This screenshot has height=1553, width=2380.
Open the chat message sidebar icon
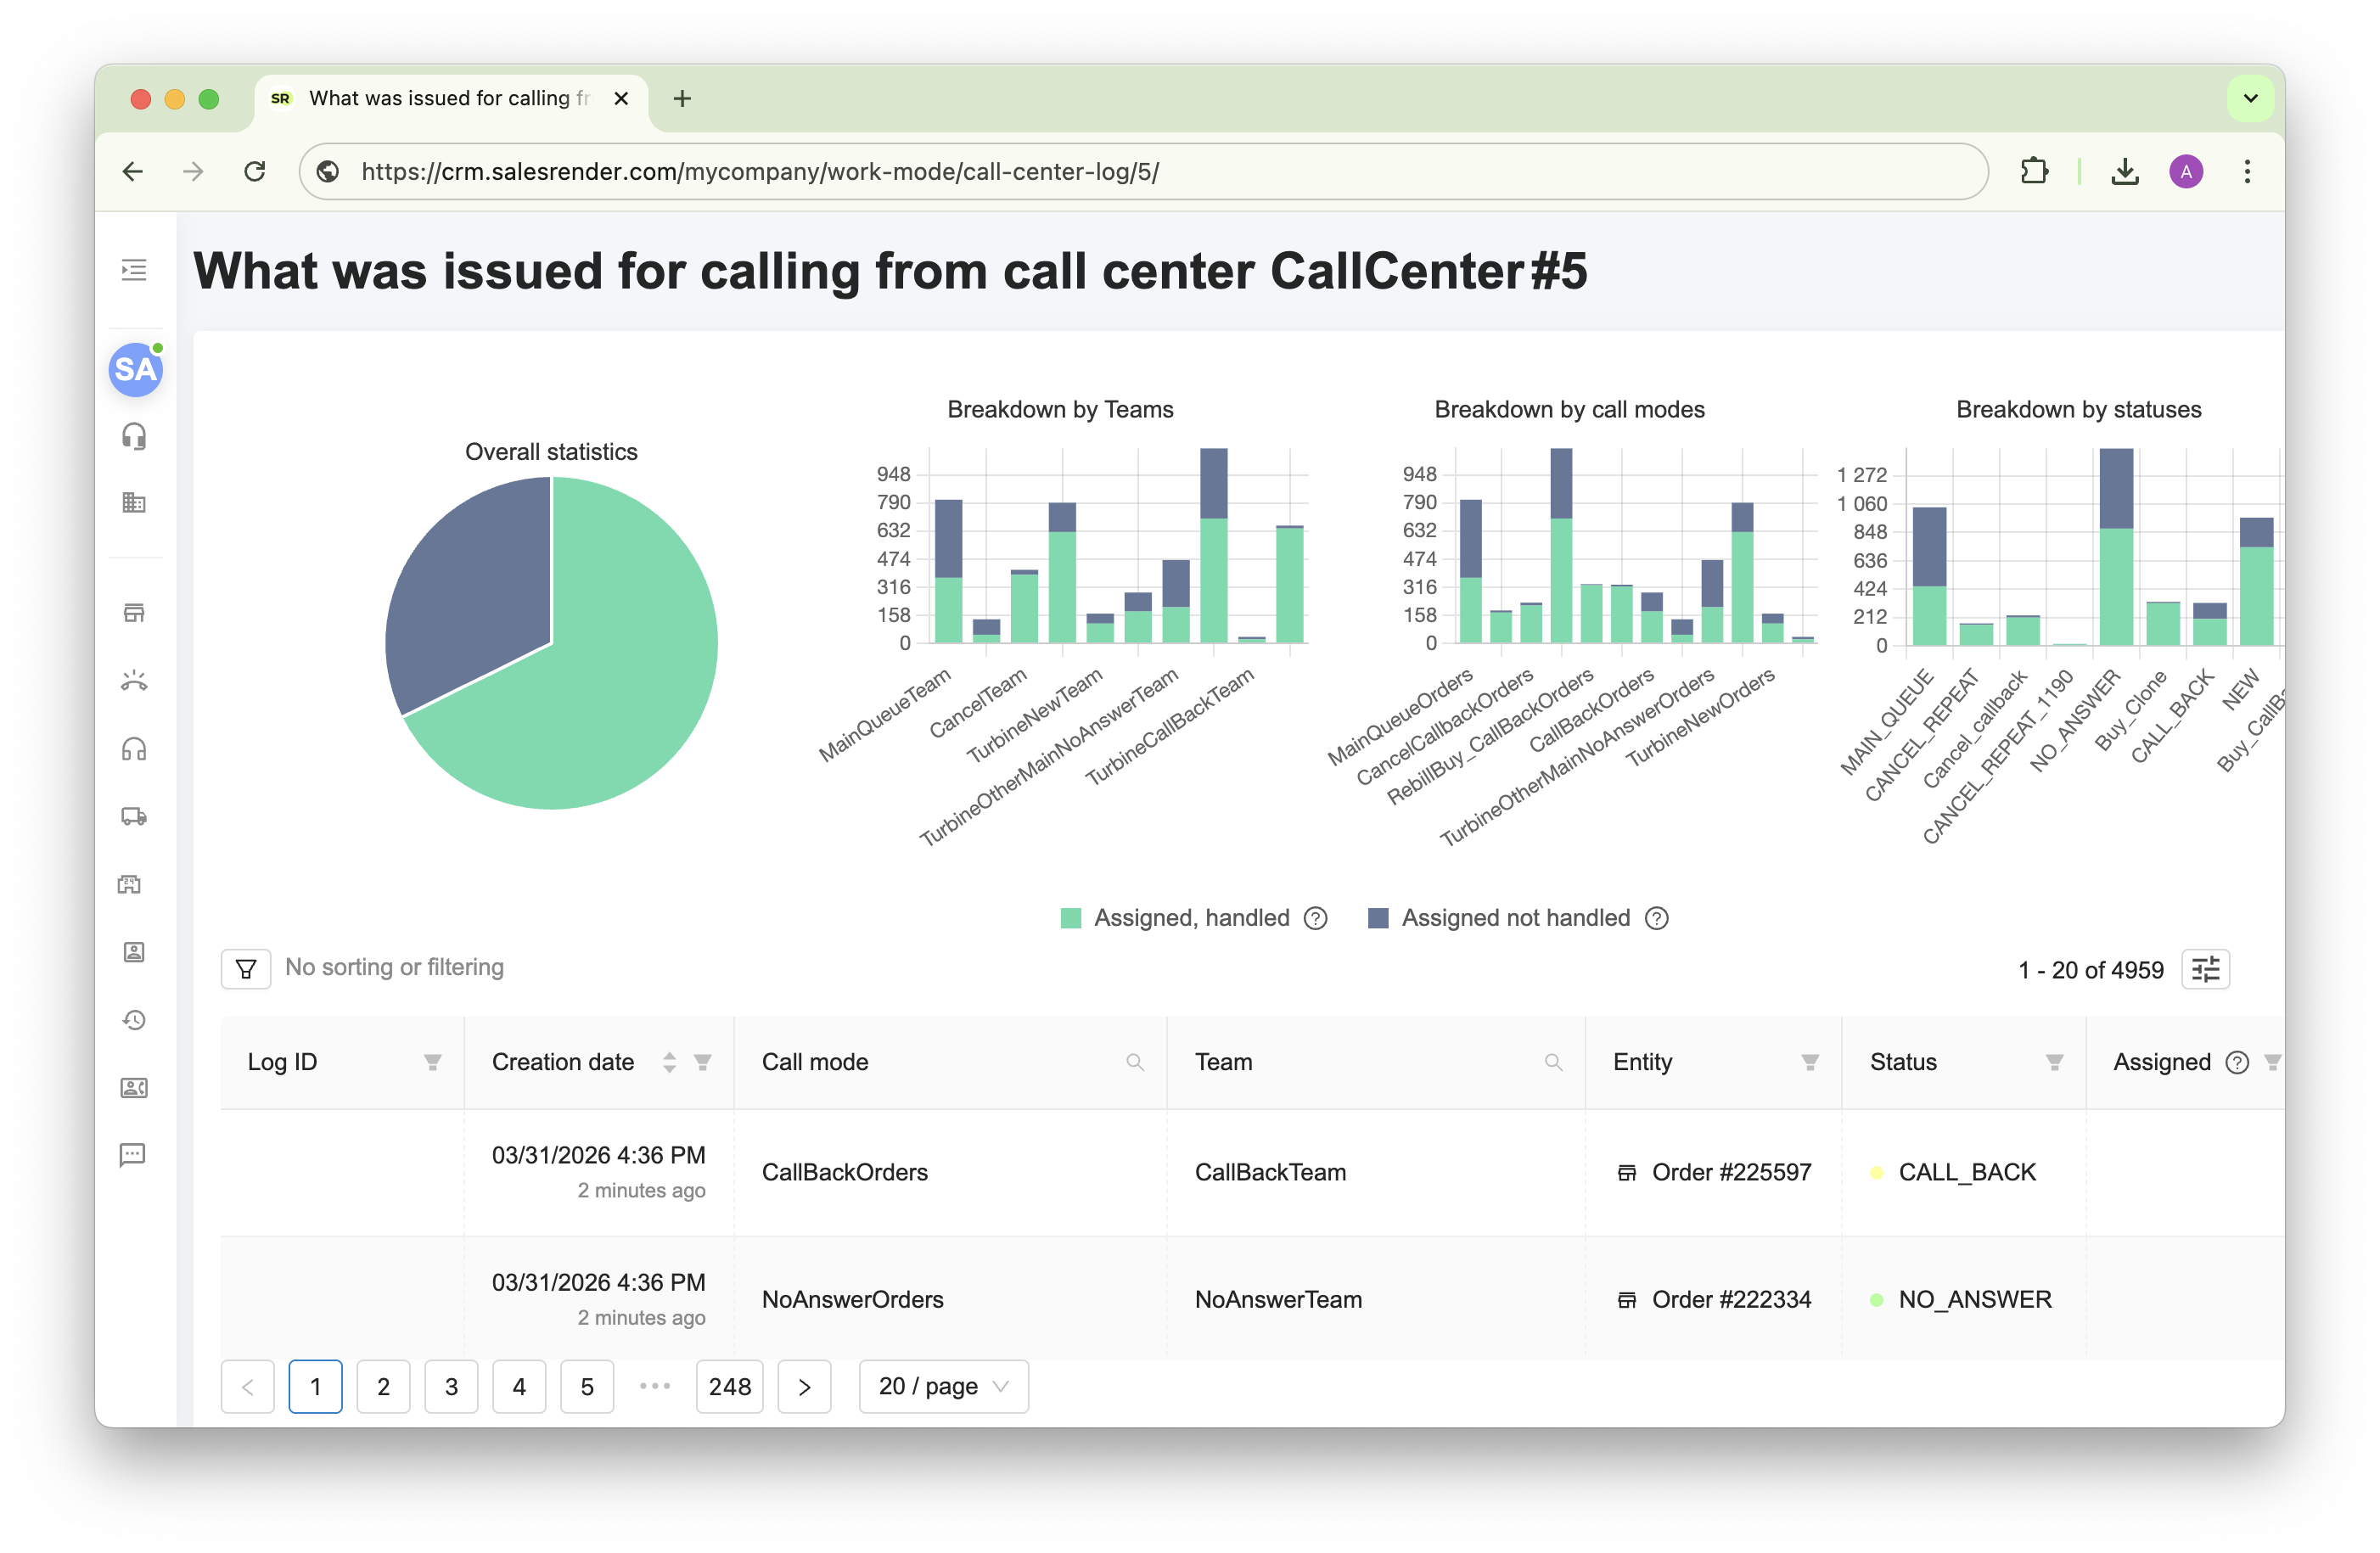(x=134, y=1155)
